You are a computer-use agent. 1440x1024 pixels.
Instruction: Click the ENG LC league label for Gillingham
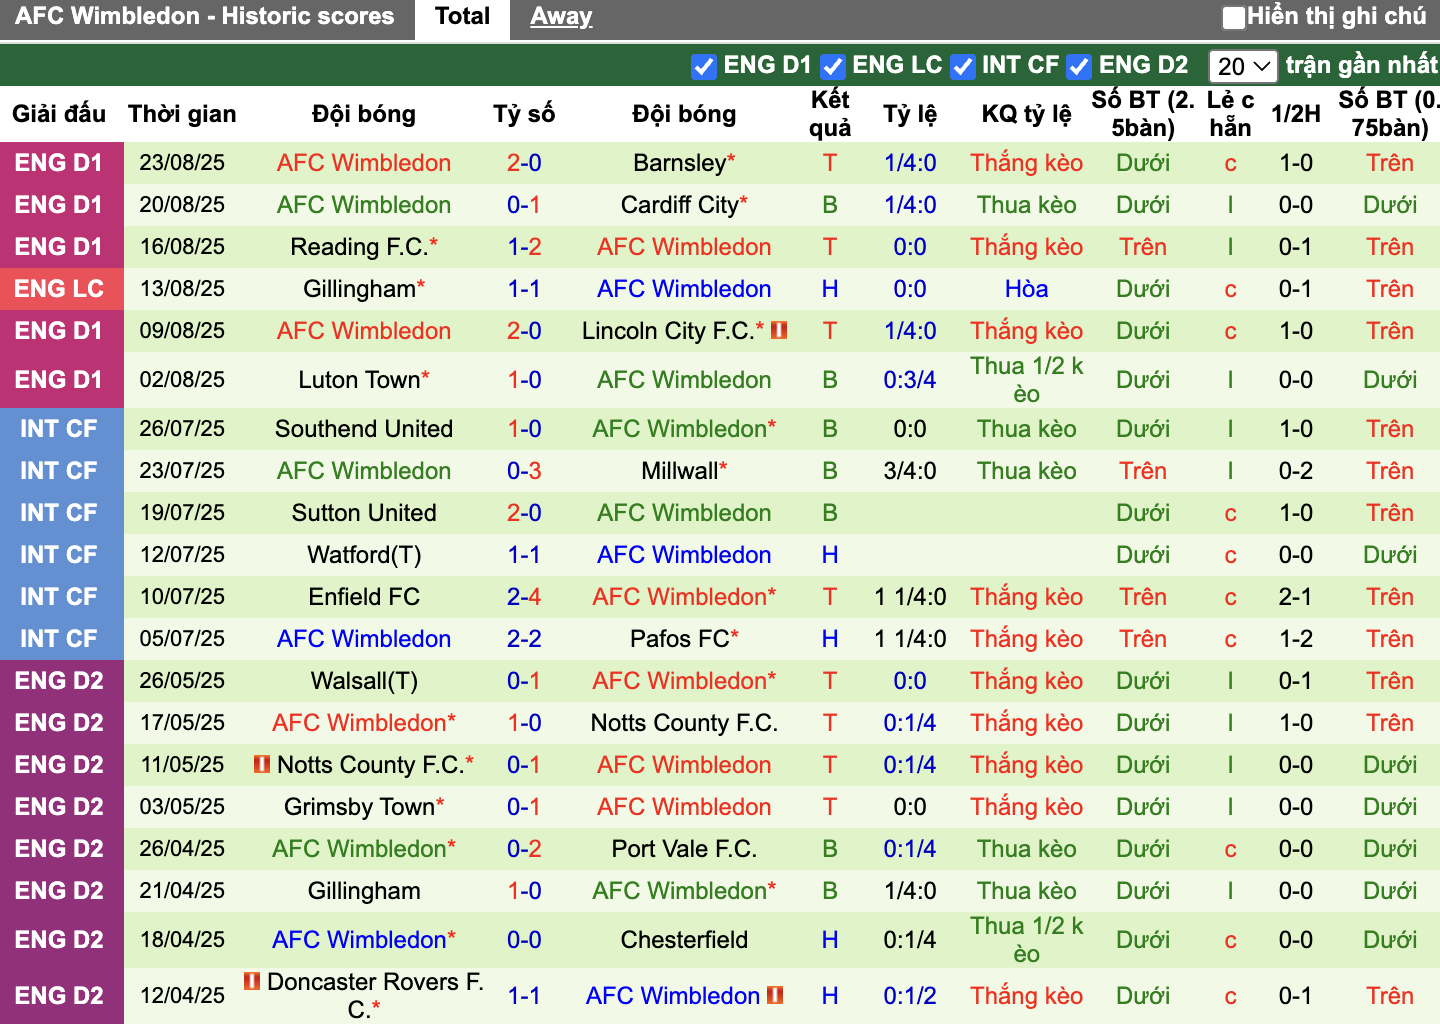(59, 289)
